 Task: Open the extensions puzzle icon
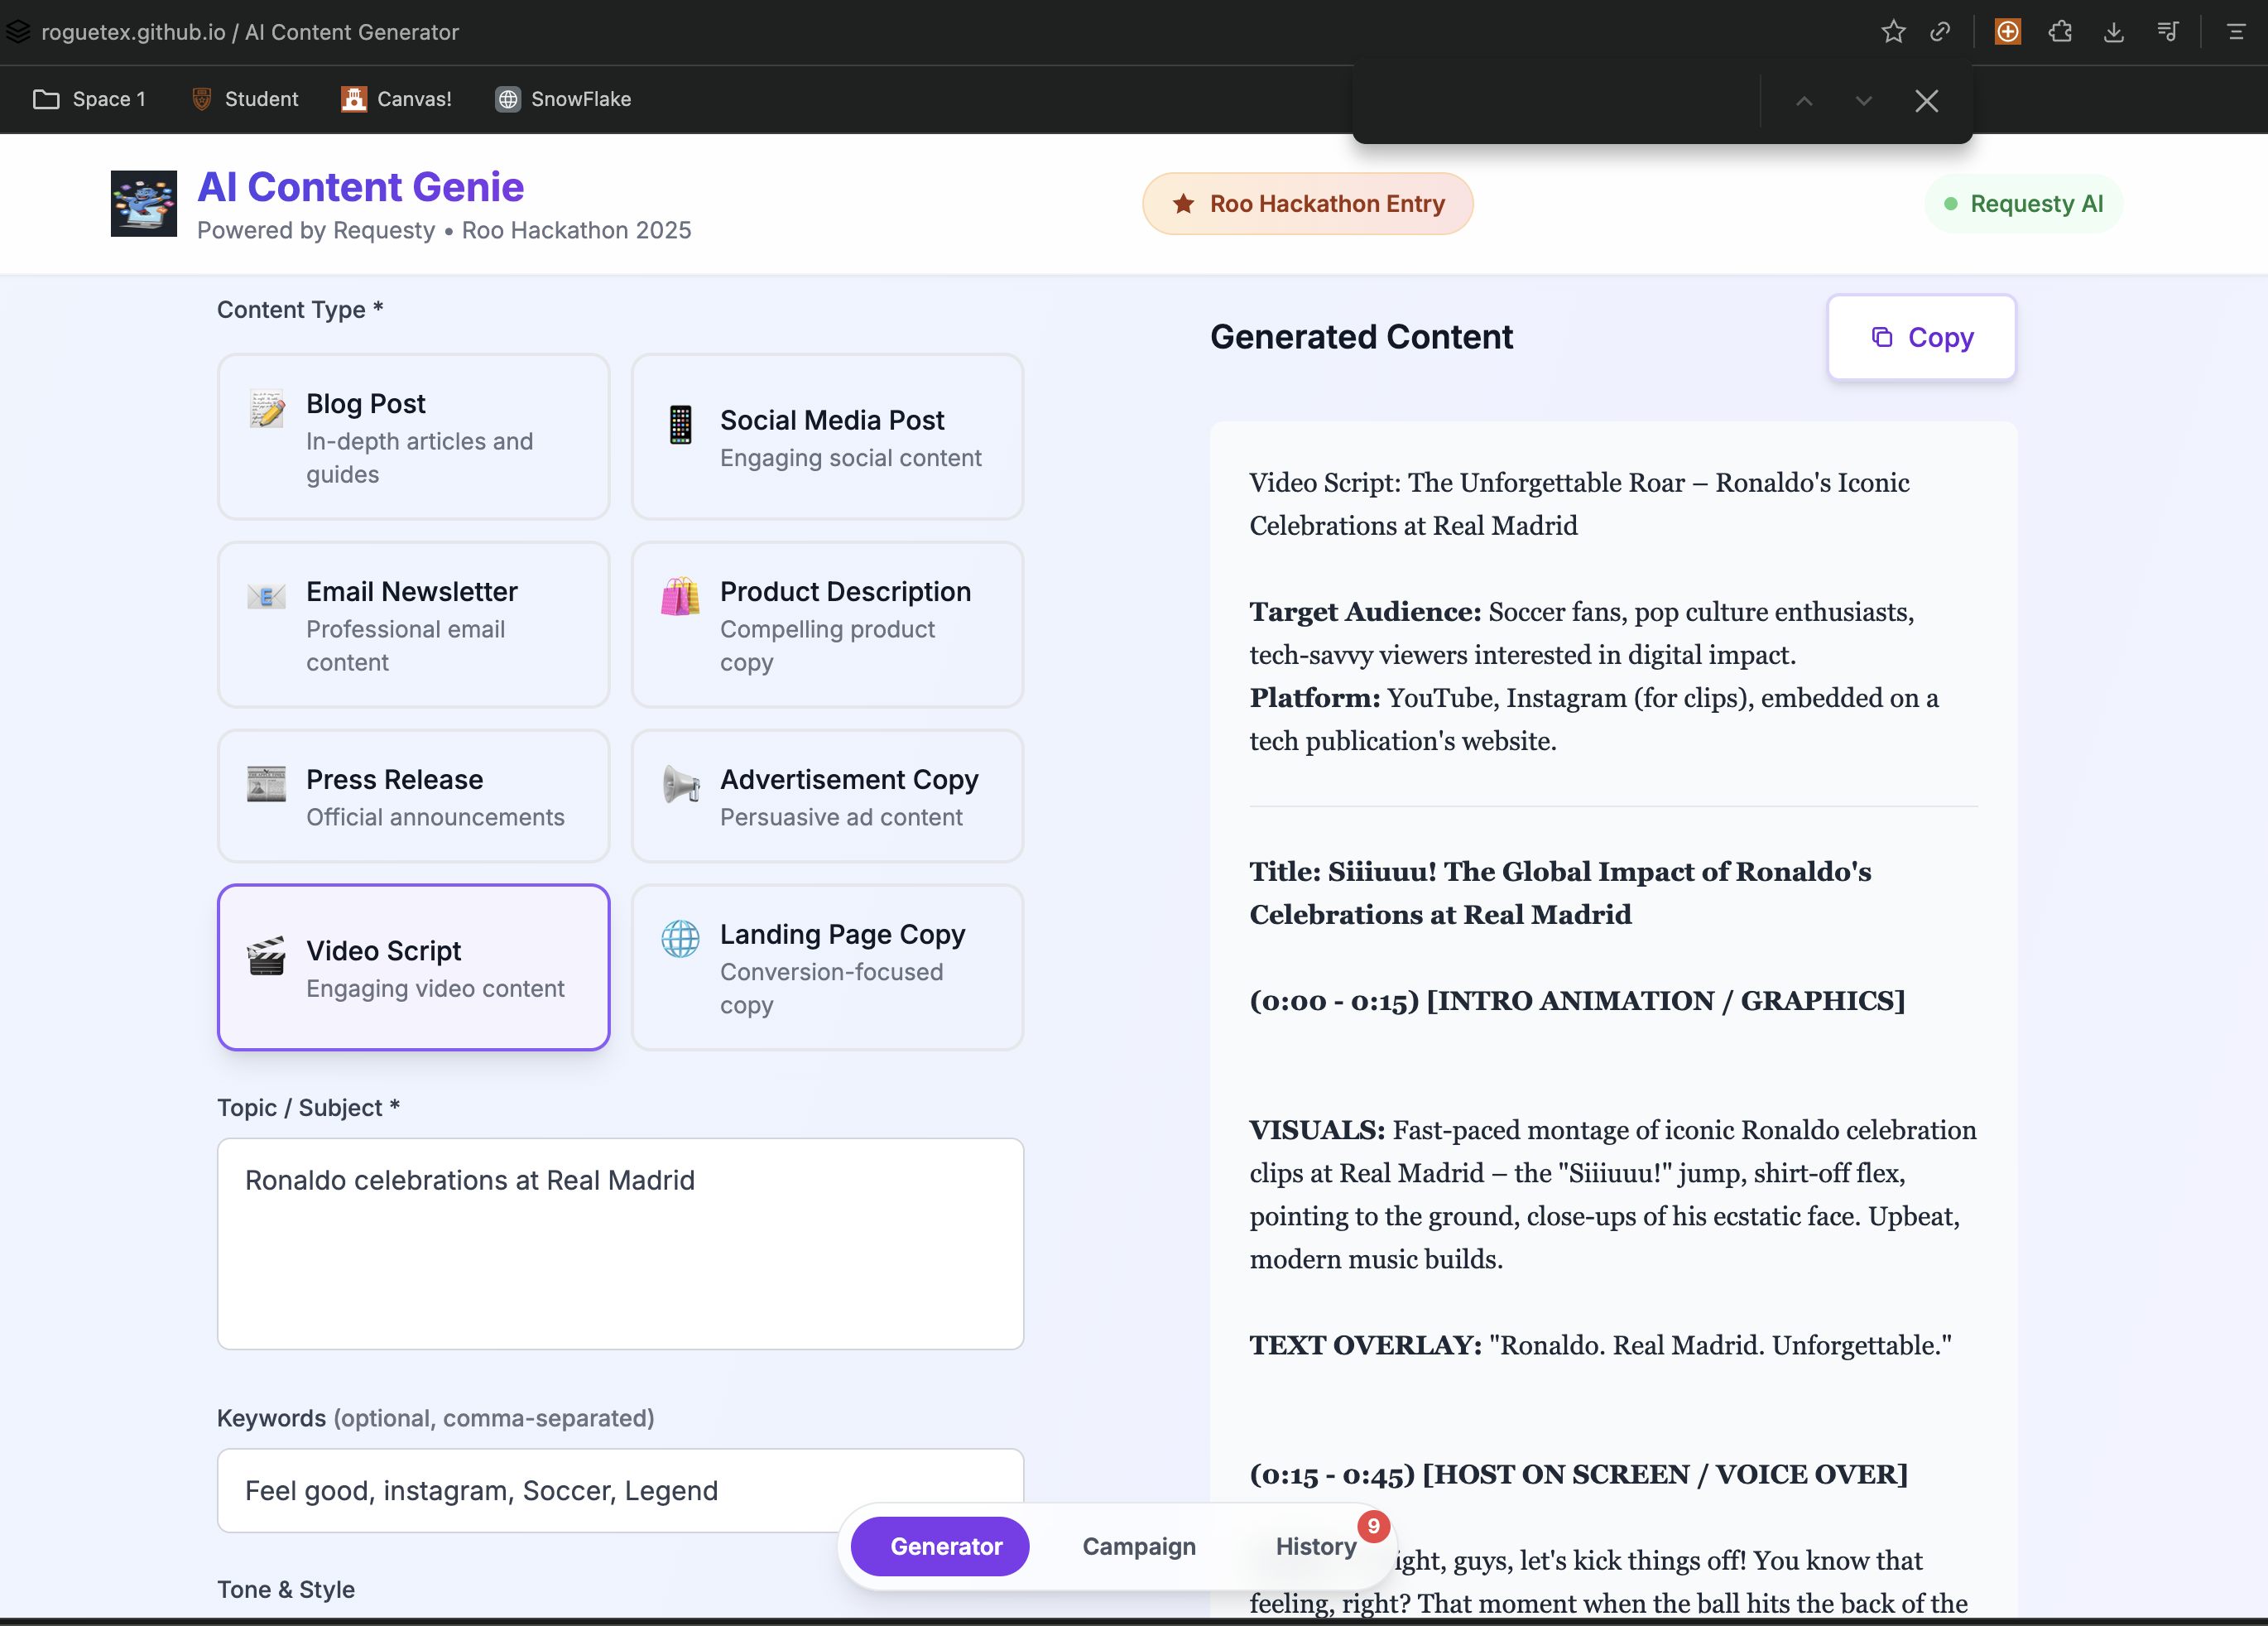[2060, 32]
